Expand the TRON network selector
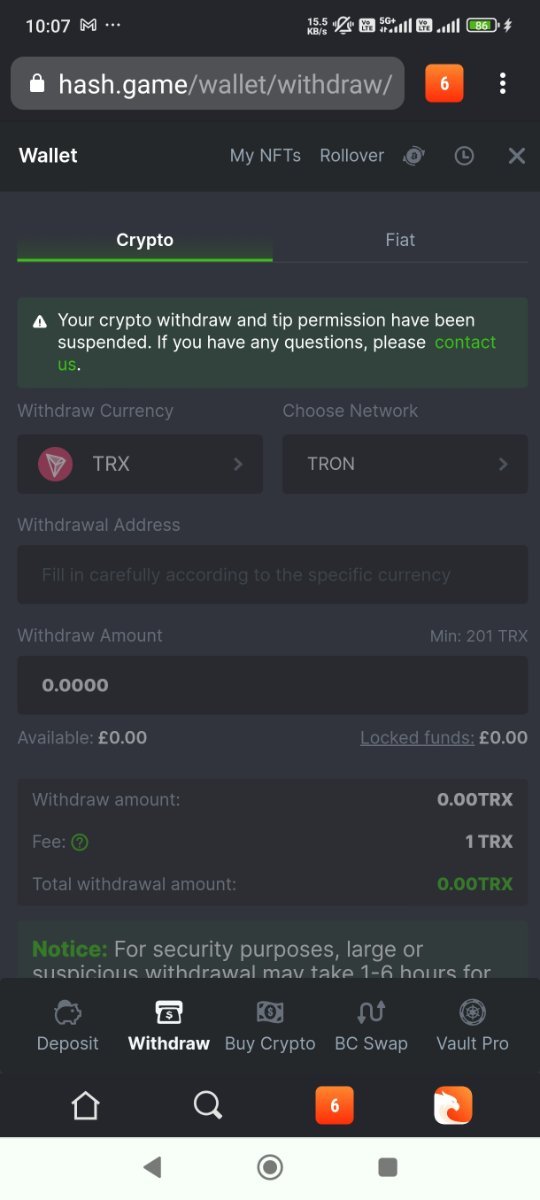The height and width of the screenshot is (1200, 540). click(405, 464)
